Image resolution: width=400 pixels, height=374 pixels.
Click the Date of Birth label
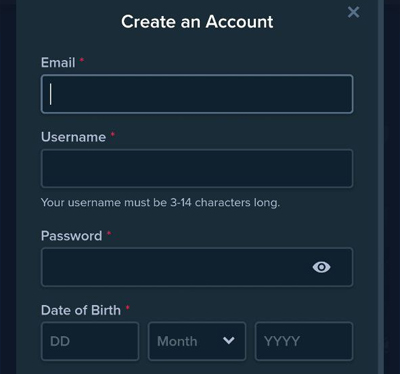pos(81,310)
